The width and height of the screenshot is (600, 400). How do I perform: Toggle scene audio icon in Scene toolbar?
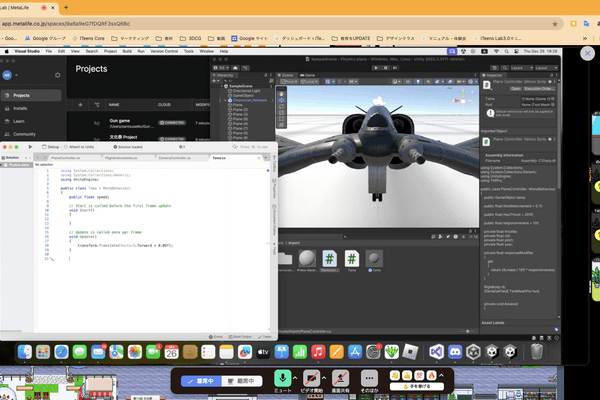[x=428, y=82]
